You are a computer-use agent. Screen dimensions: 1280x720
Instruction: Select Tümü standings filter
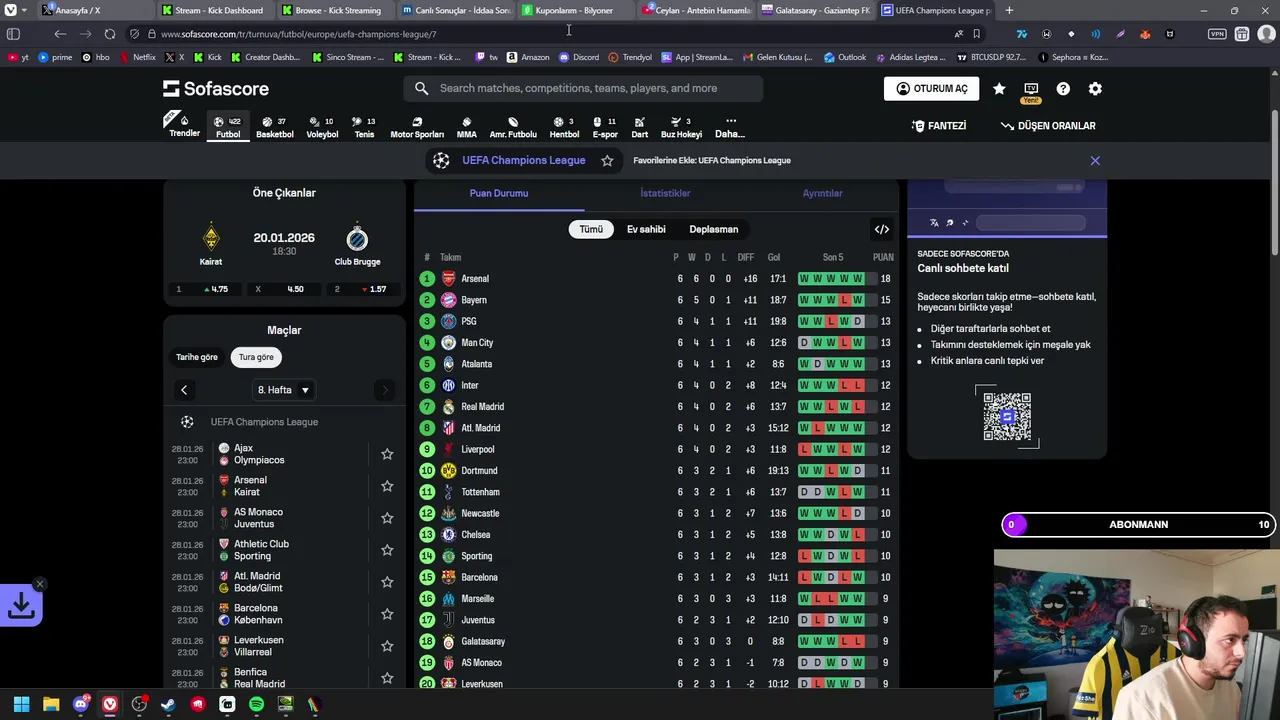(x=591, y=229)
